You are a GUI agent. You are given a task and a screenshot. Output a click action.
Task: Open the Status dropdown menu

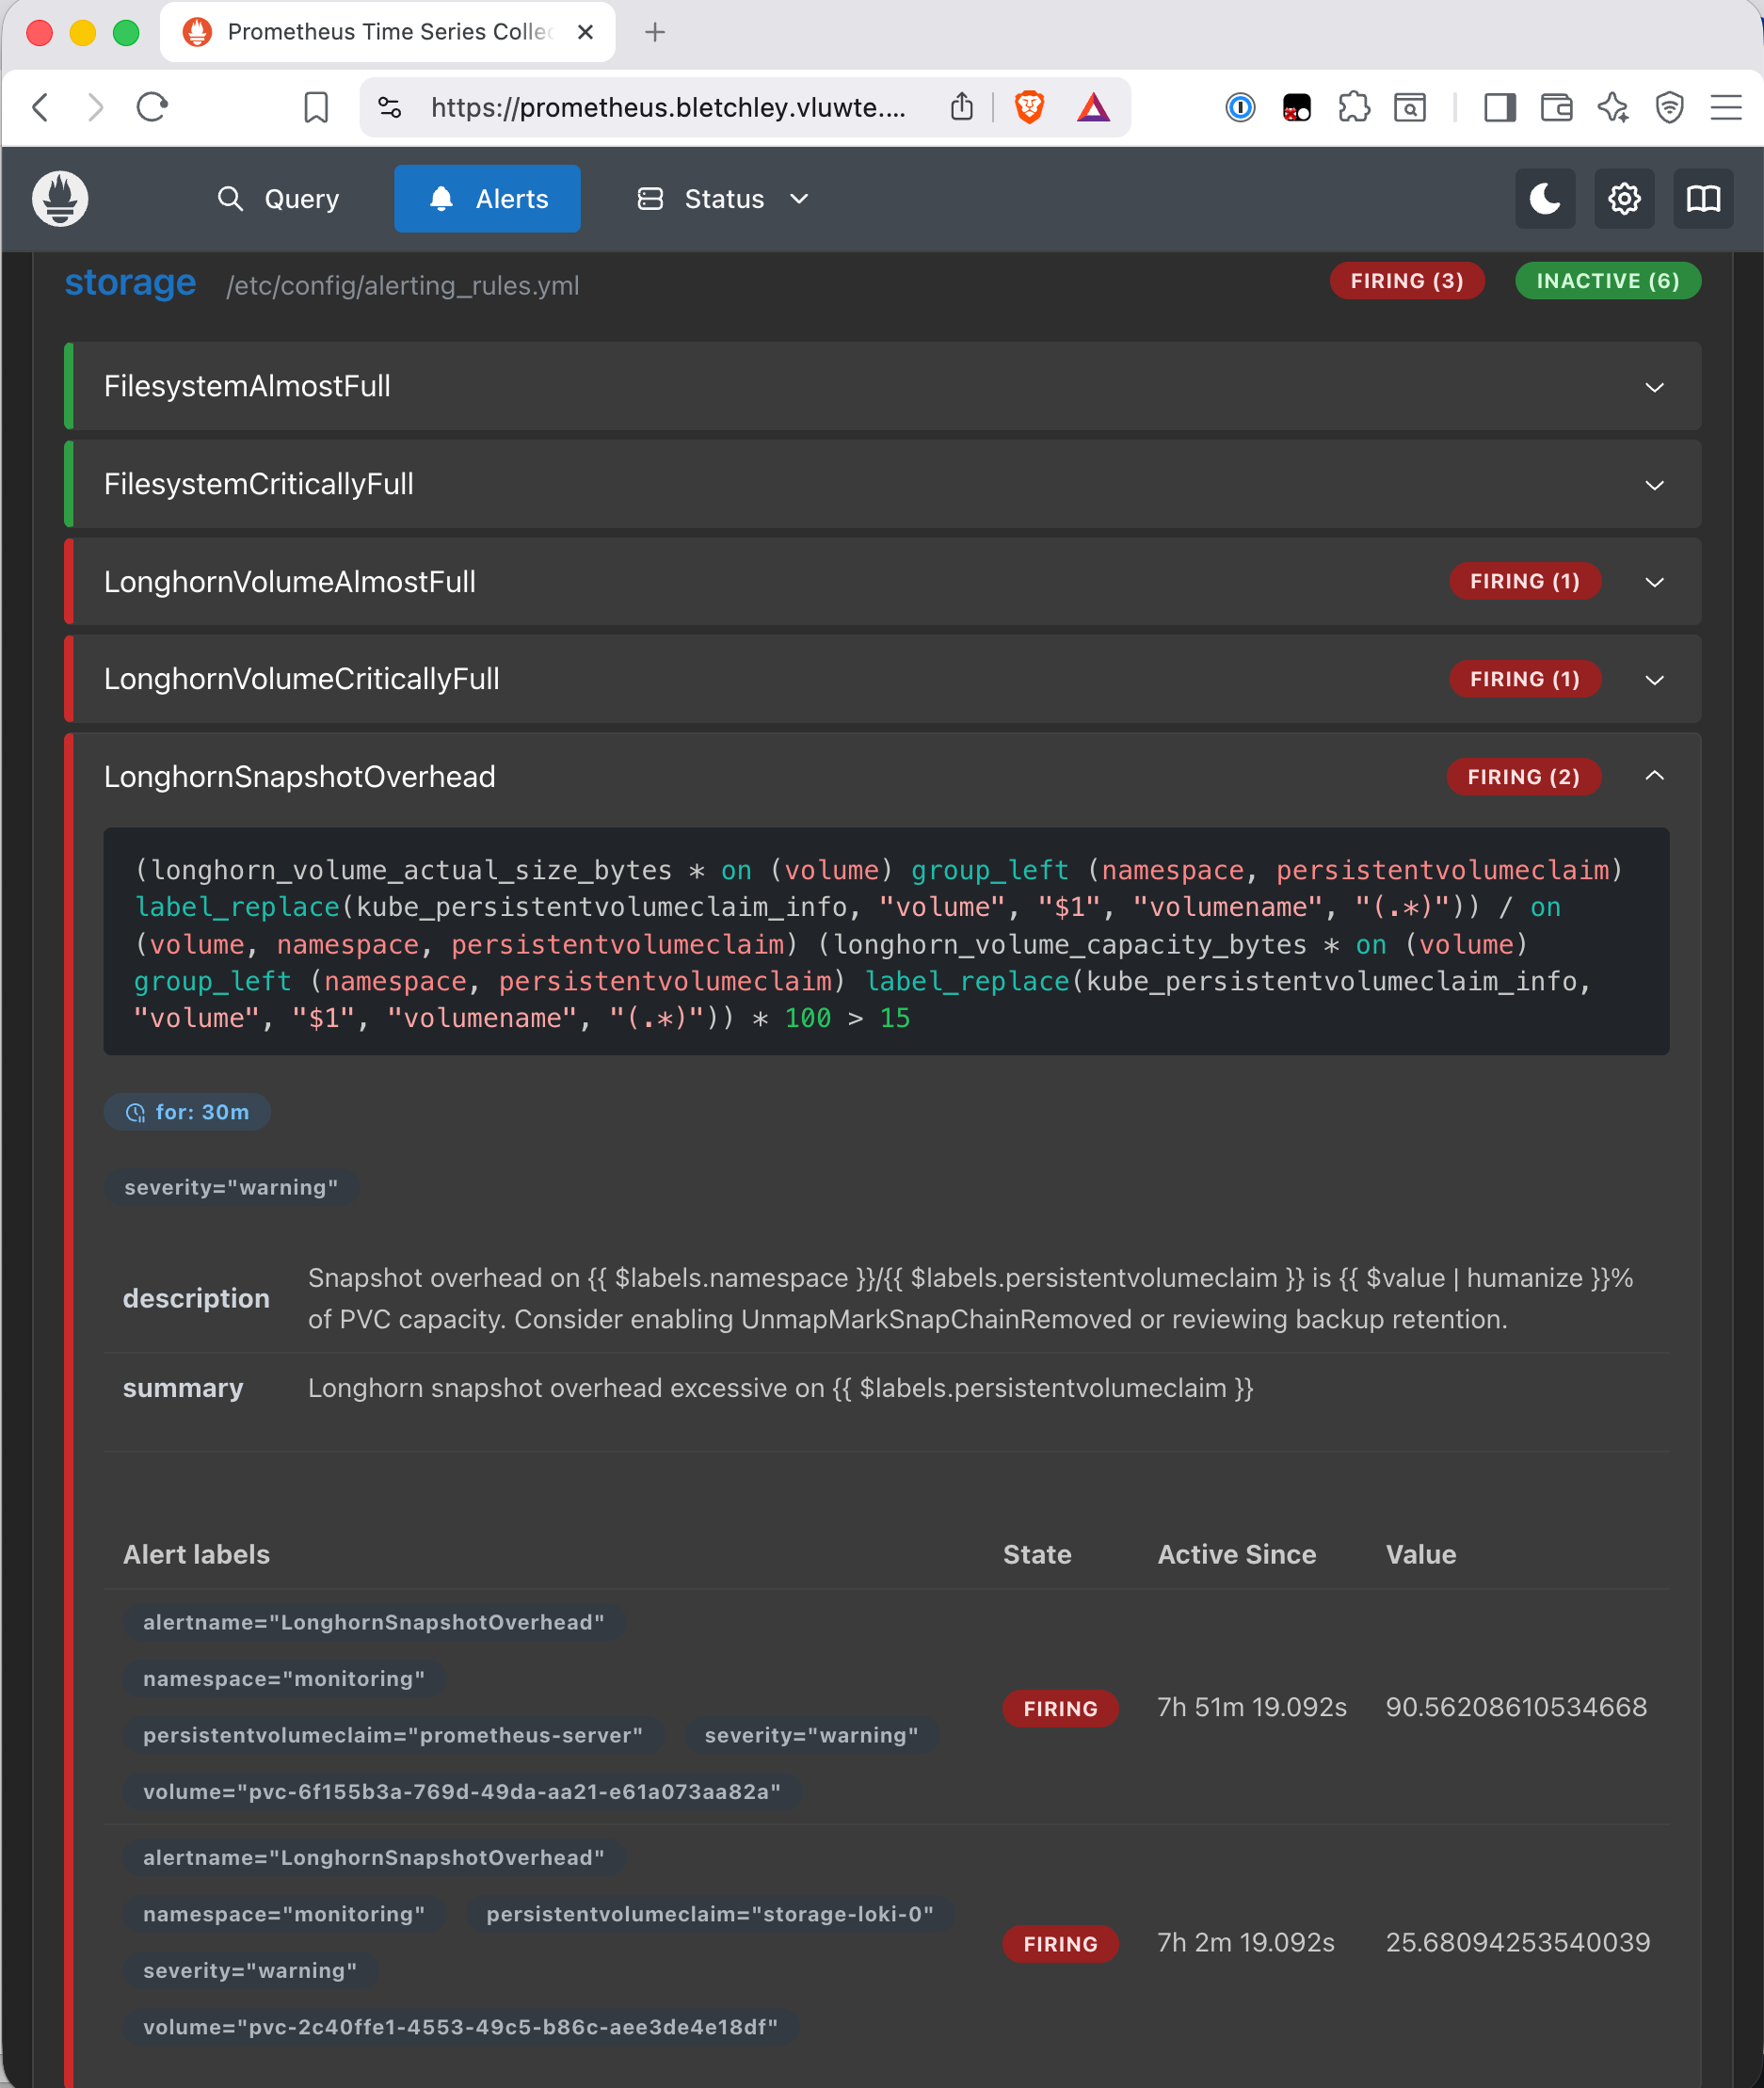tap(723, 199)
